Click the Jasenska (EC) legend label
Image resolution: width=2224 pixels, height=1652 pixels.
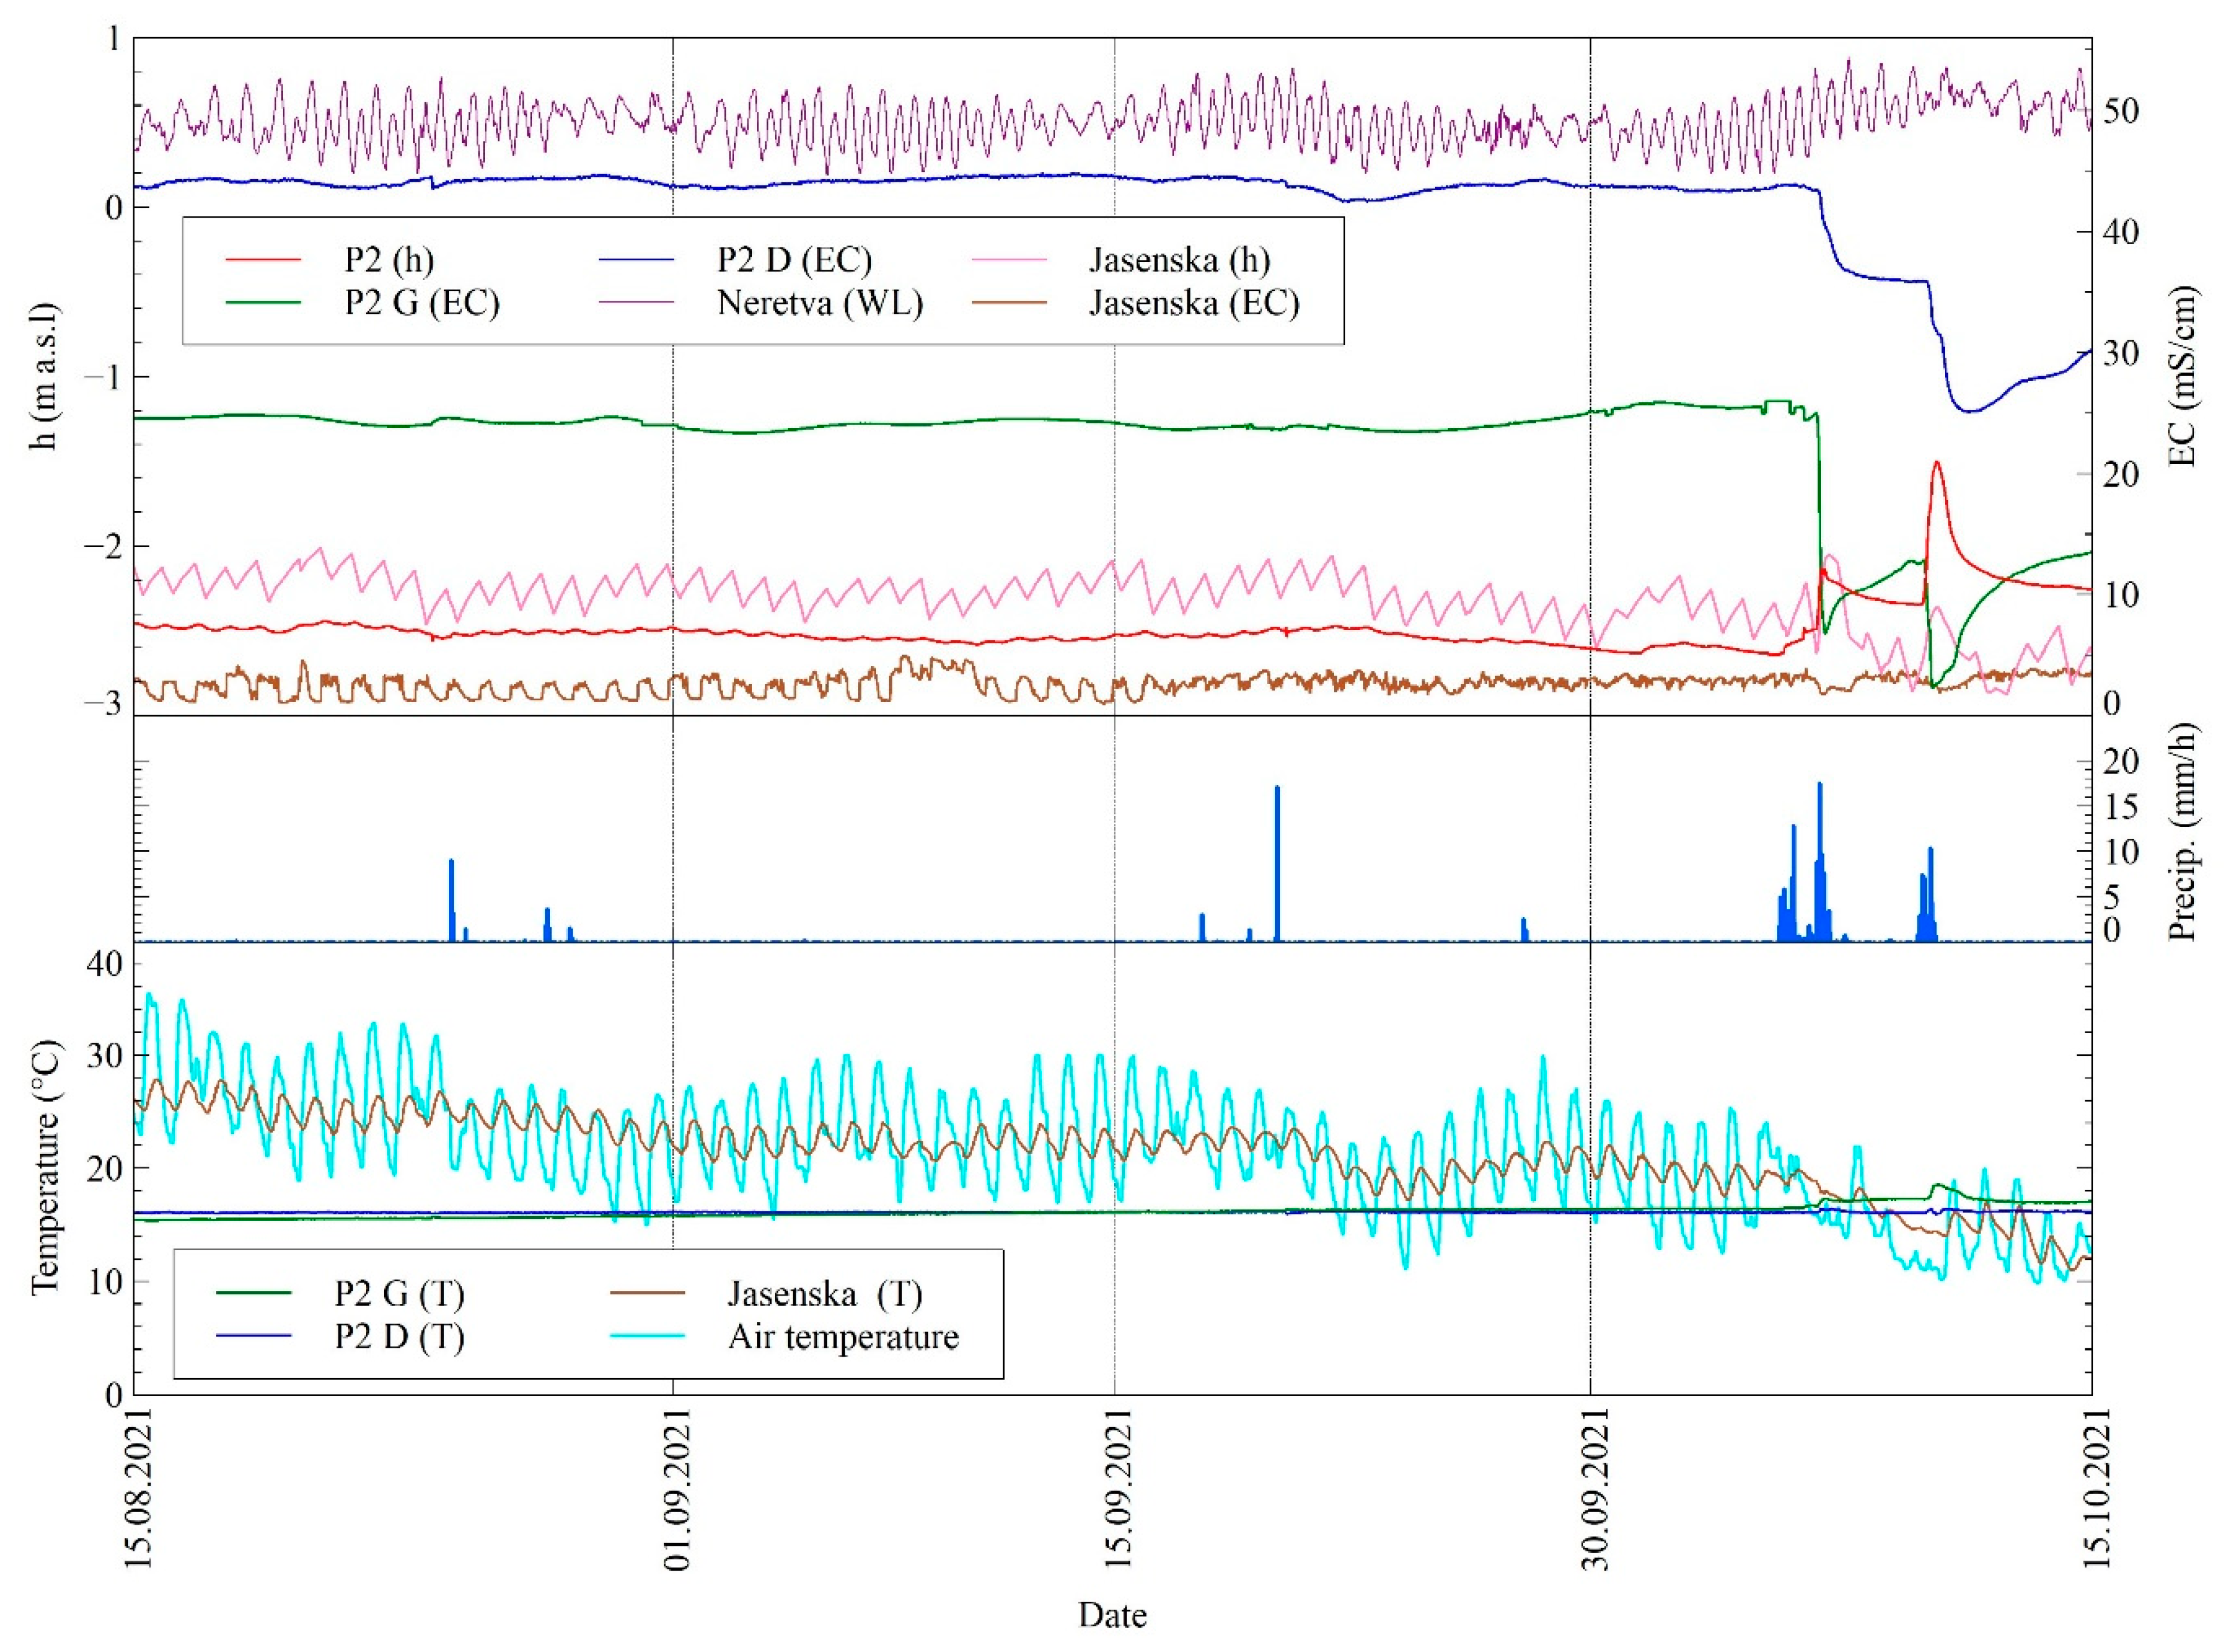click(x=1194, y=303)
